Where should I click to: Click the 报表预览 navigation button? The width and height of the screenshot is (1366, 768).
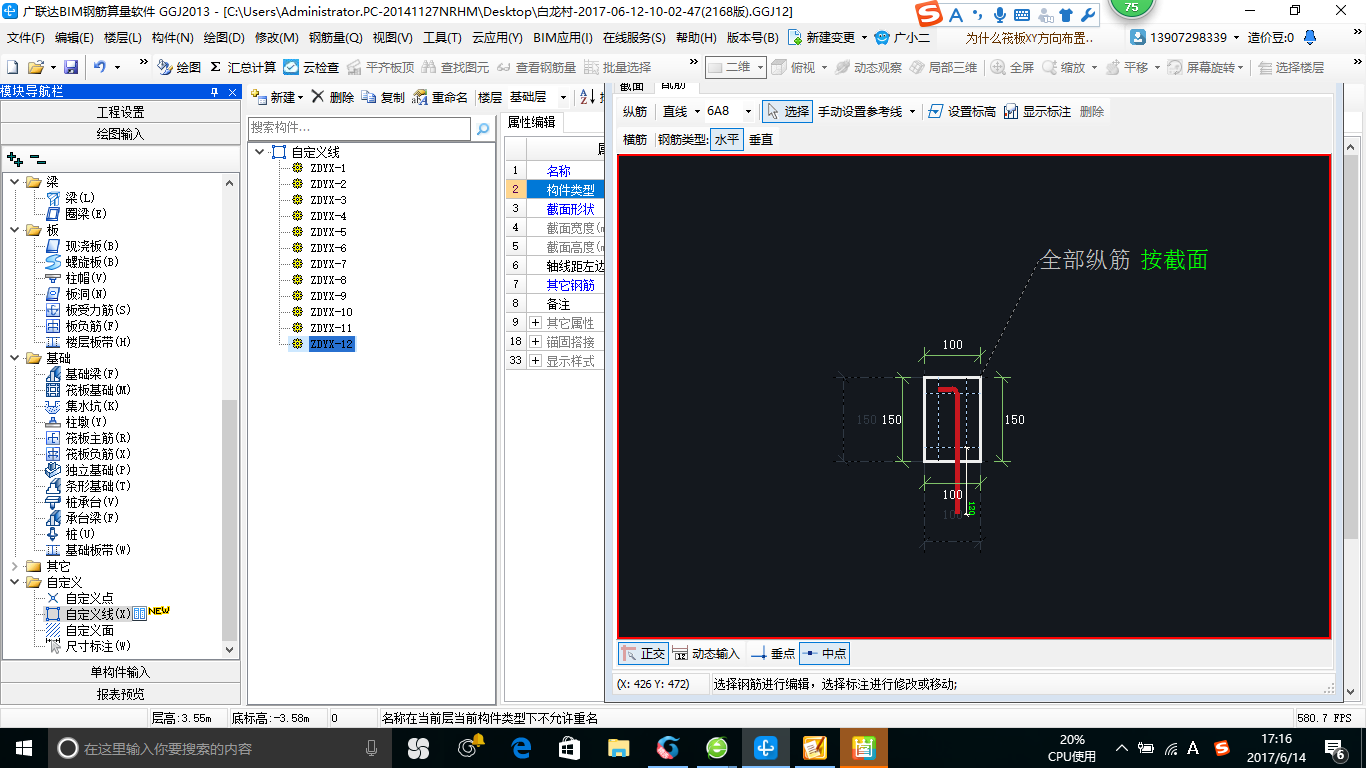click(120, 694)
